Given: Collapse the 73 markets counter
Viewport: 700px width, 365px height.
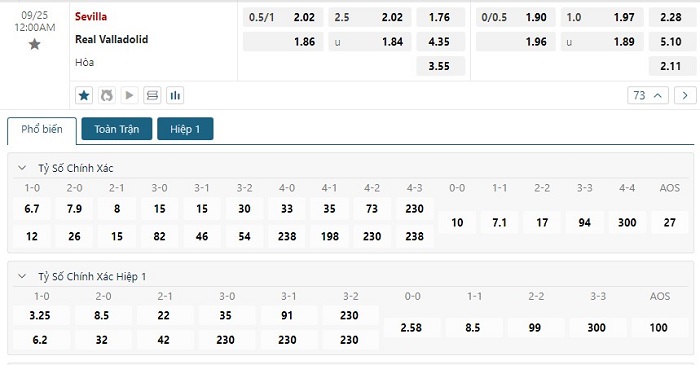Looking at the screenshot, I should 648,95.
